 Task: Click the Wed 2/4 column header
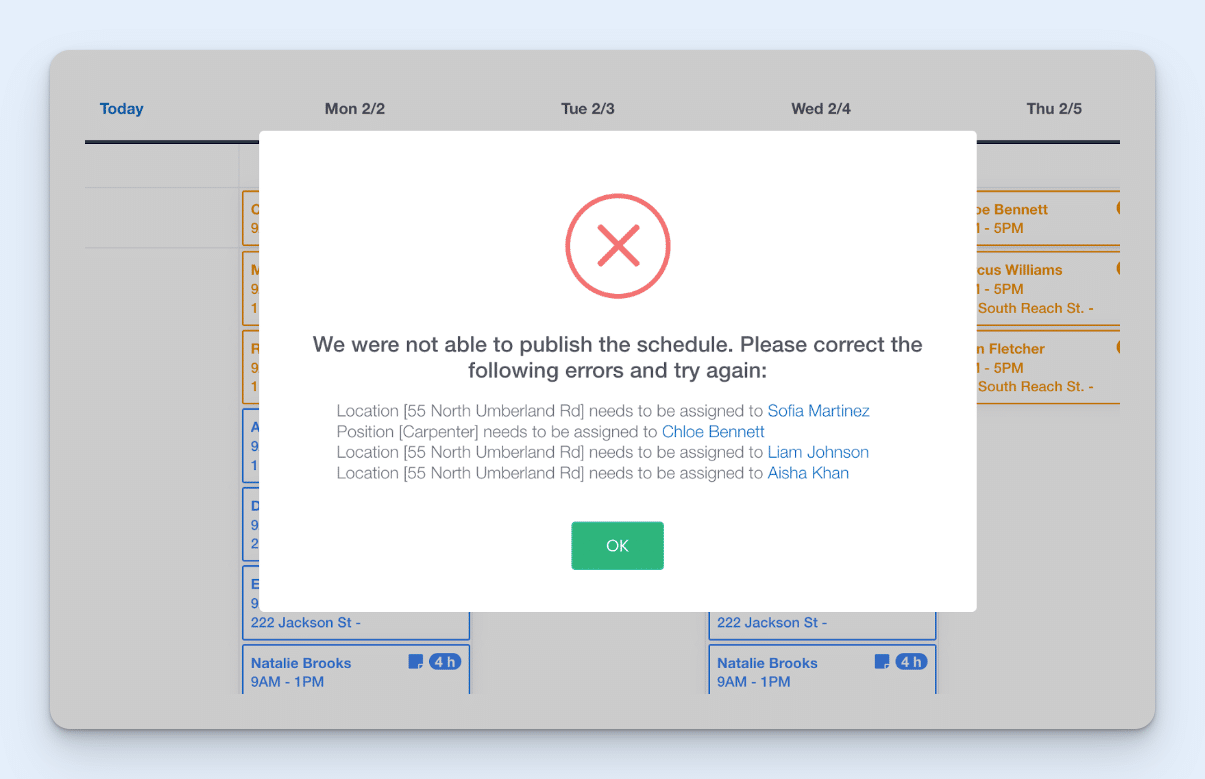point(820,108)
